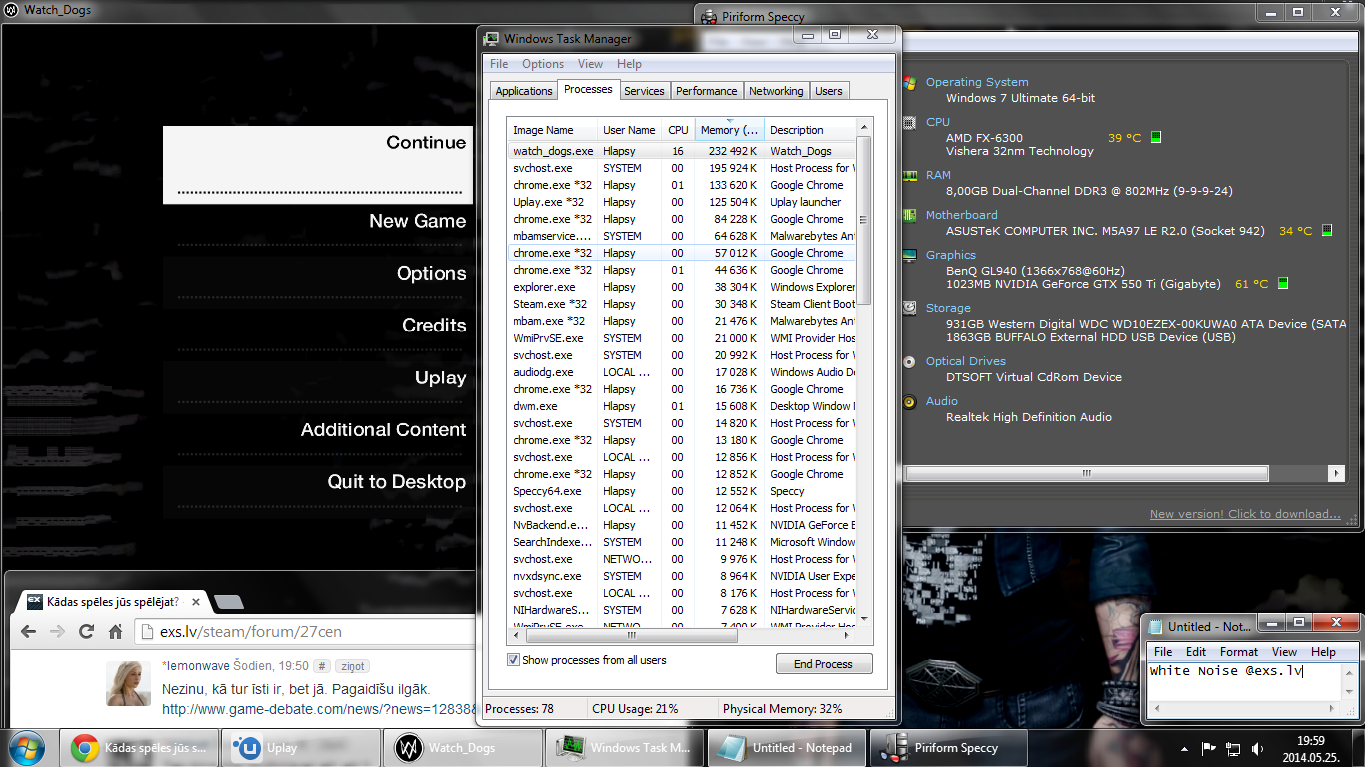Click lemonwave user avatar thumbnail

pyautogui.click(x=129, y=683)
